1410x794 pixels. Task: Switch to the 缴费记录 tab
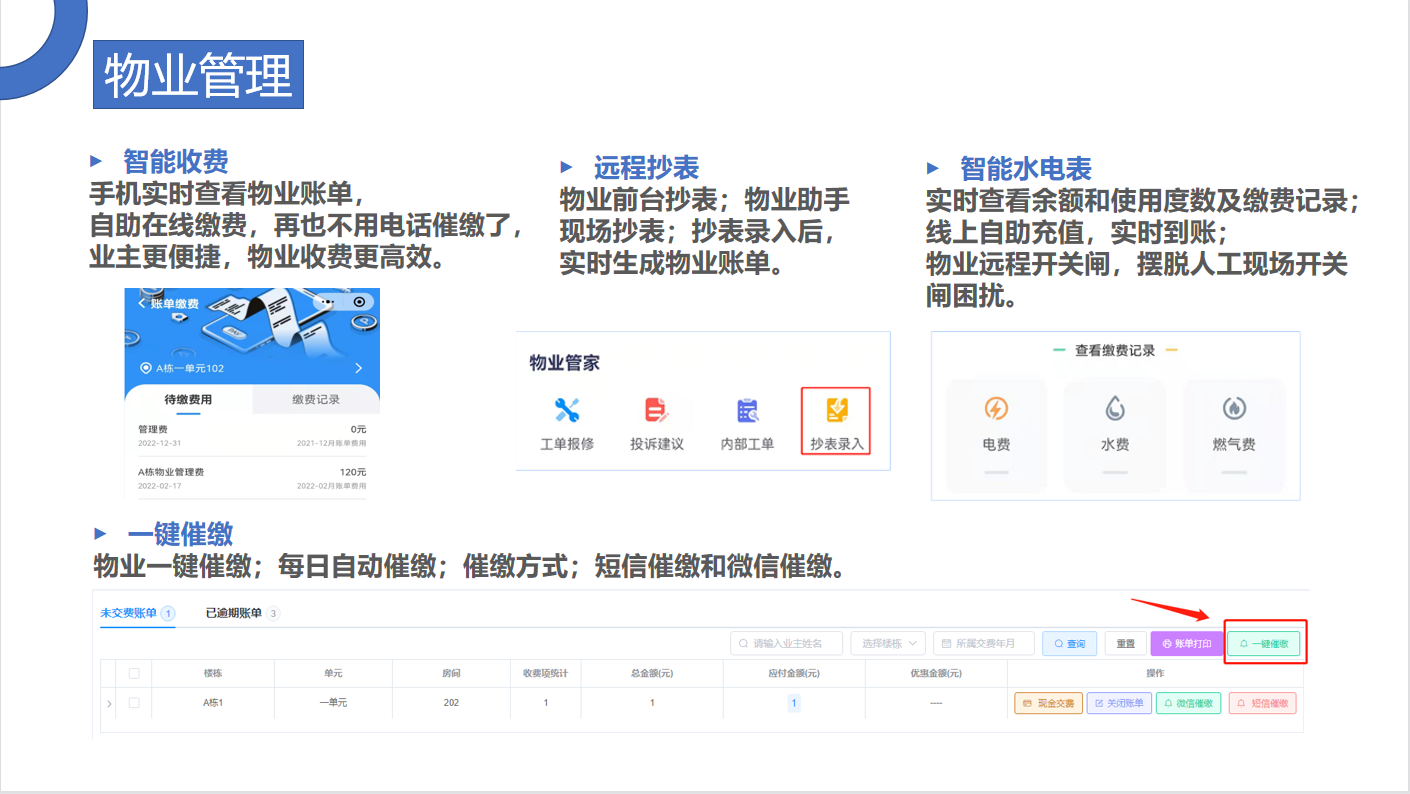(x=316, y=400)
